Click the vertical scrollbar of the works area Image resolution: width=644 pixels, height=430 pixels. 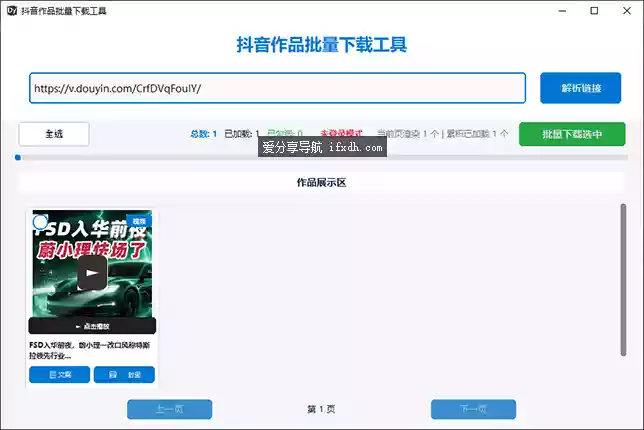623,280
